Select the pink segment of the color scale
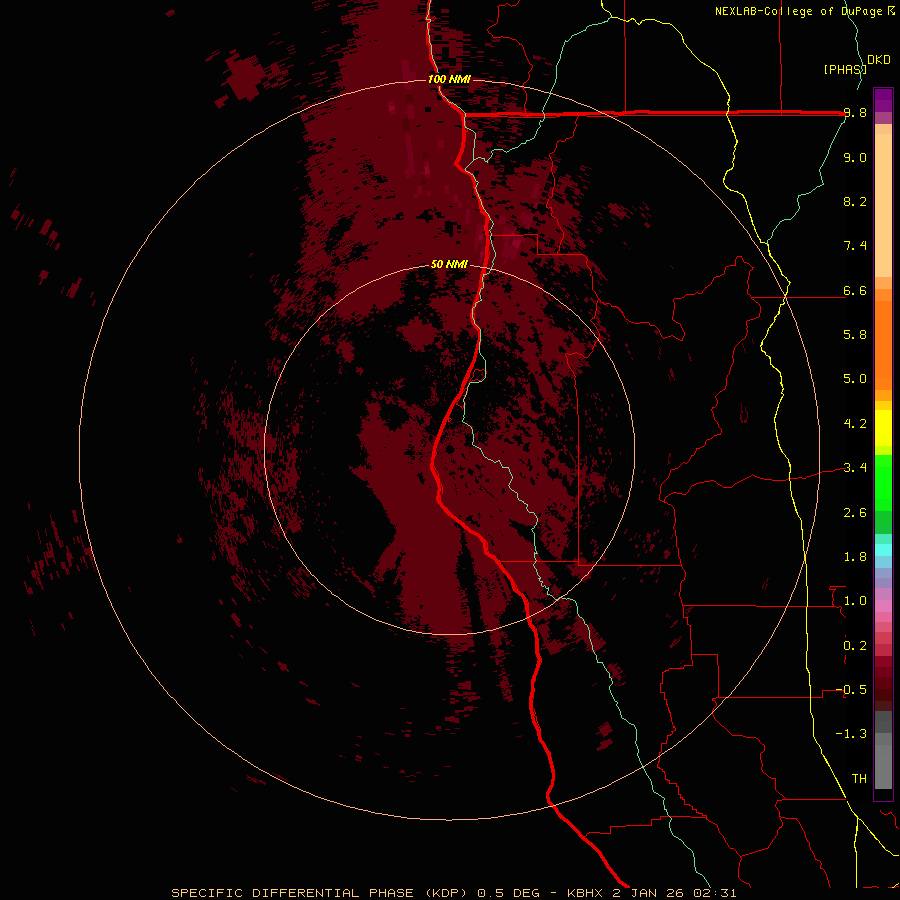This screenshot has height=900, width=900. click(x=883, y=606)
